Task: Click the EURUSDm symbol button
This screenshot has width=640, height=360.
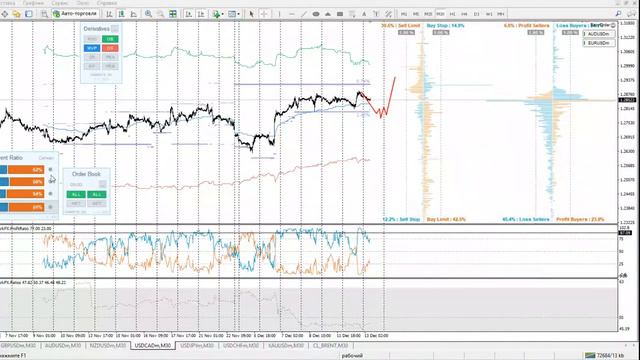Action: pos(599,43)
